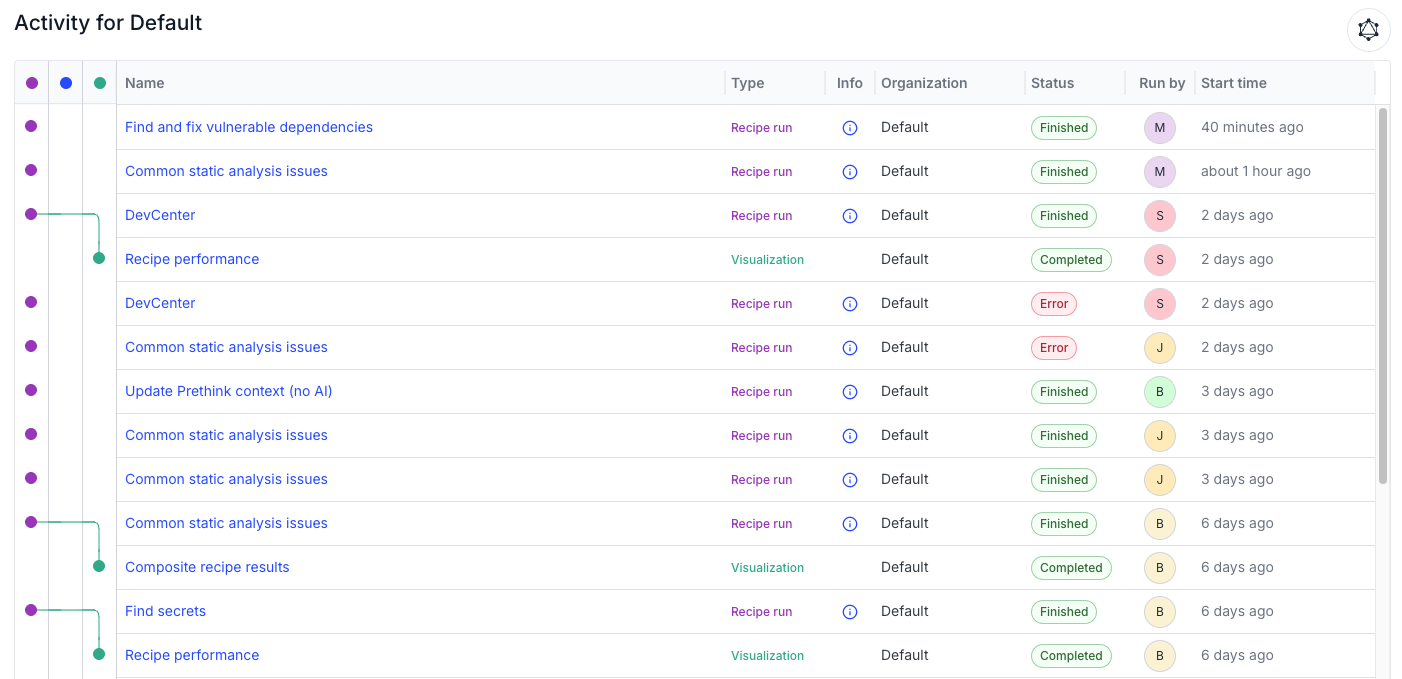This screenshot has width=1402, height=679.
Task: Click Completed badge on Composite recipe results row
Action: click(1071, 568)
